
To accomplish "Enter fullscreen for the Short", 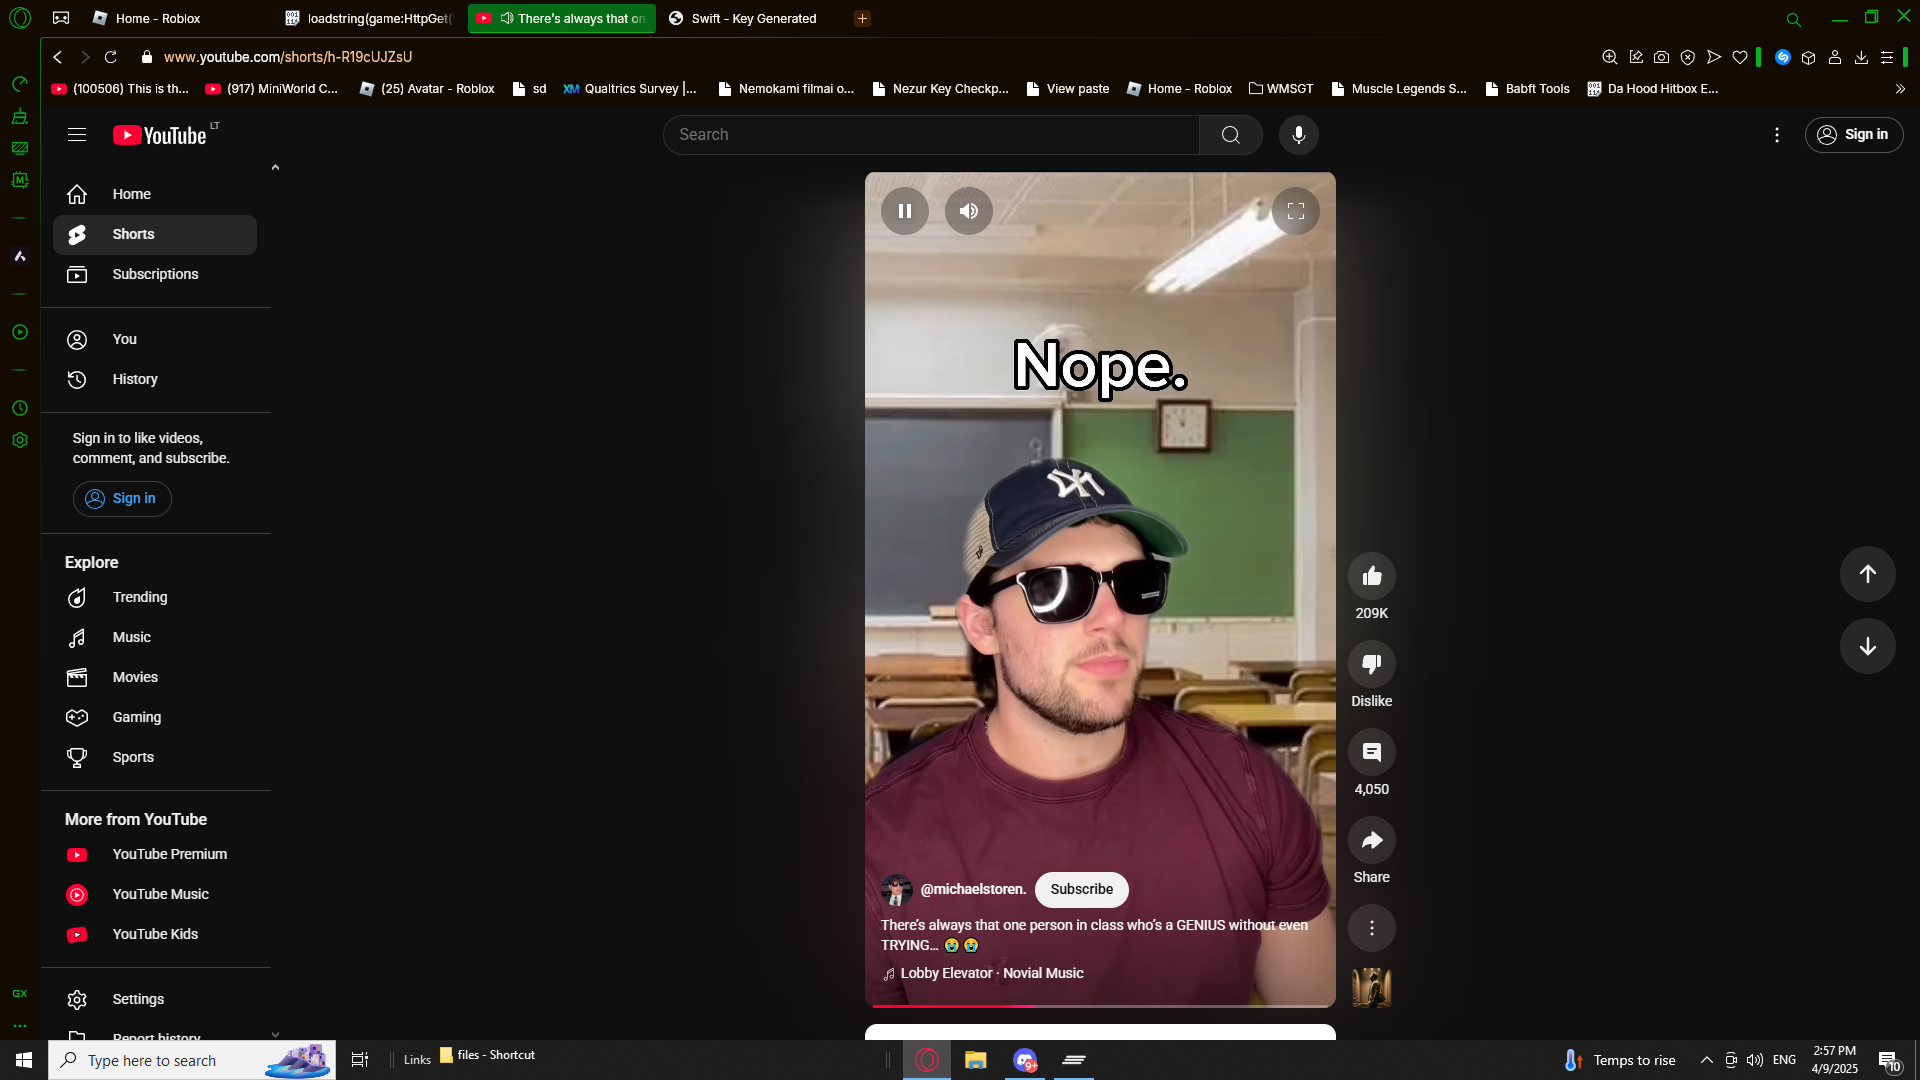I will [1295, 211].
